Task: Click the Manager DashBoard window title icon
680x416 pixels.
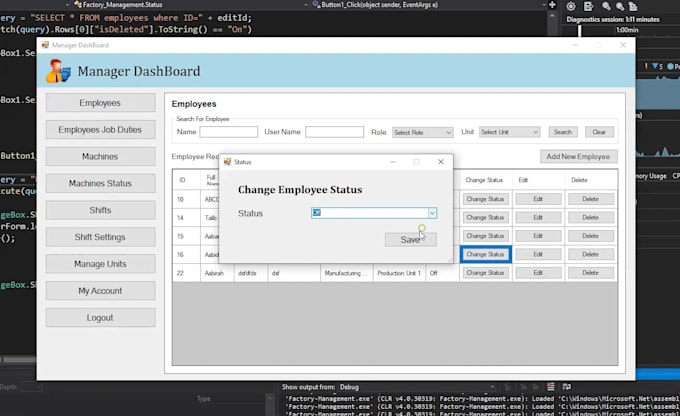Action: pos(44,45)
